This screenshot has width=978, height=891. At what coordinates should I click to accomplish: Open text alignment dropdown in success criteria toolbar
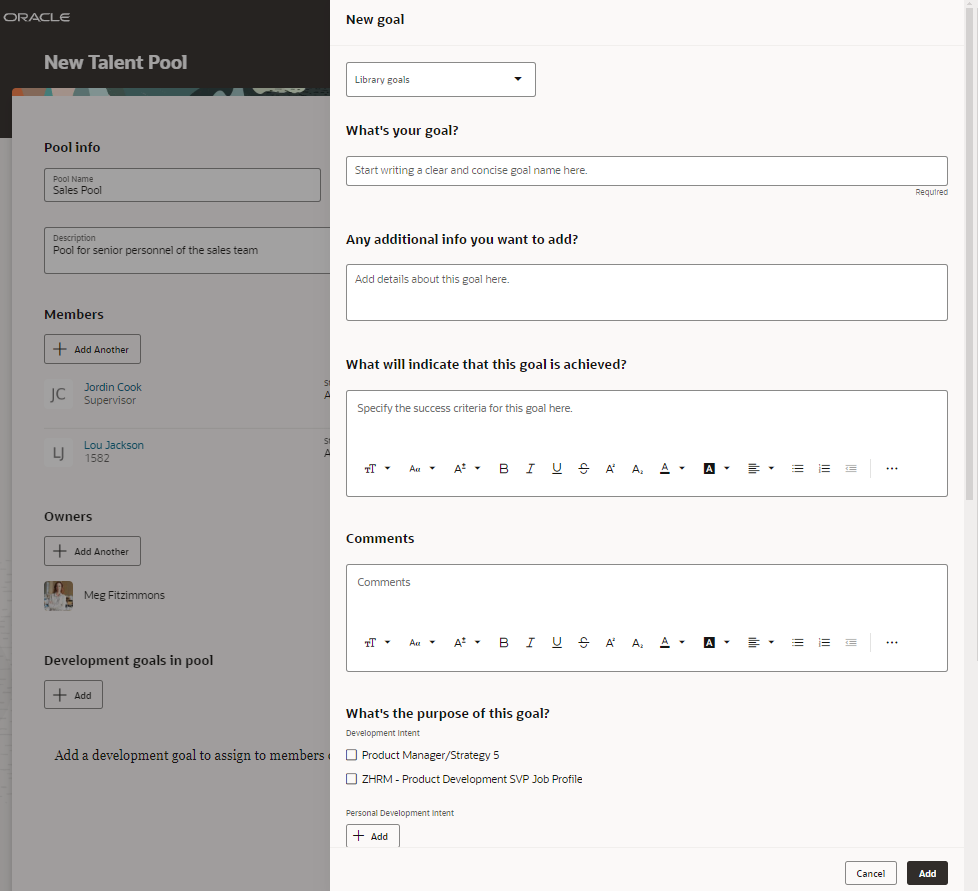[x=761, y=468]
